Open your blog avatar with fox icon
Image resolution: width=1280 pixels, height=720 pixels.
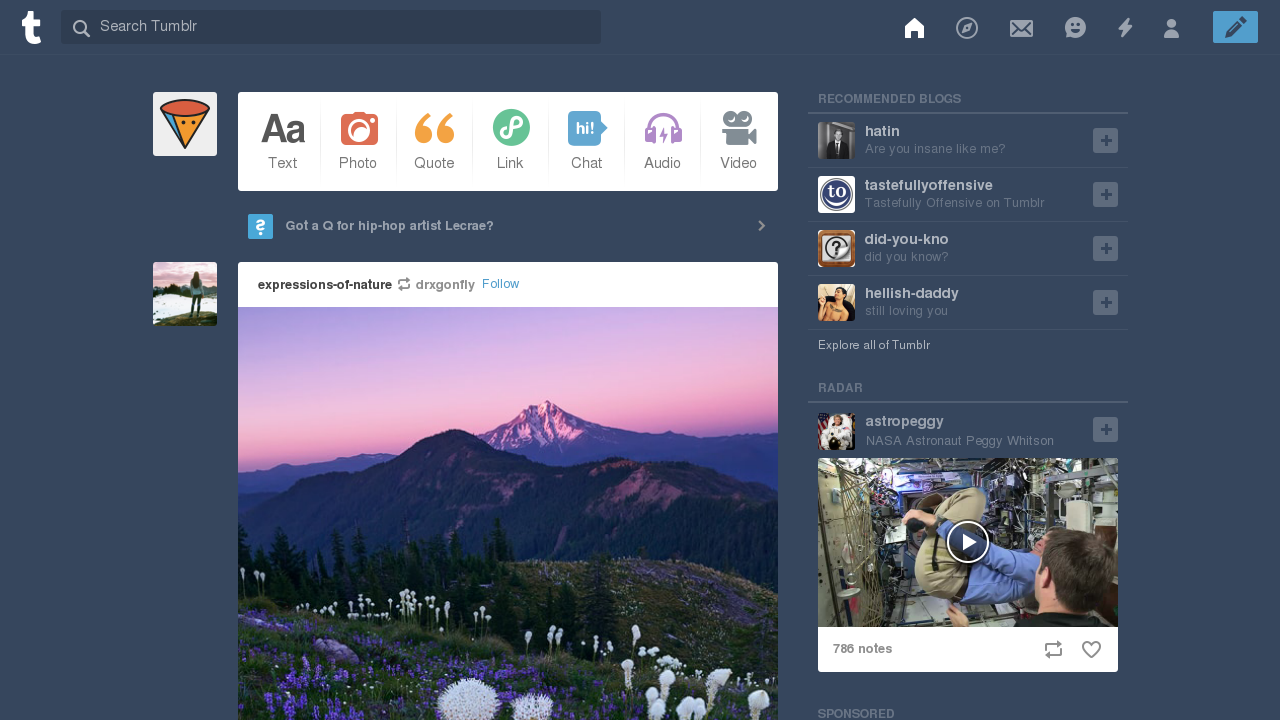coord(185,124)
